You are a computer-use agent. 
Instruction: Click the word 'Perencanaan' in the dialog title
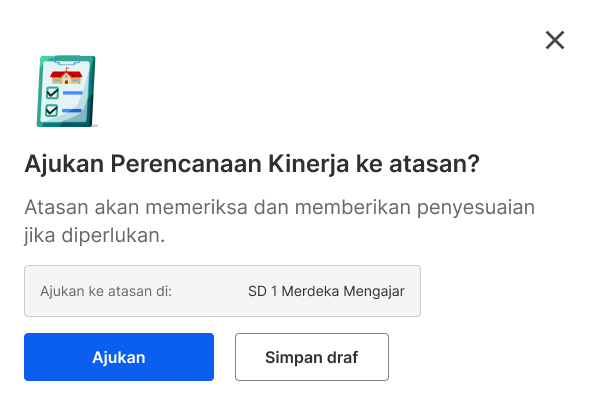coord(186,164)
